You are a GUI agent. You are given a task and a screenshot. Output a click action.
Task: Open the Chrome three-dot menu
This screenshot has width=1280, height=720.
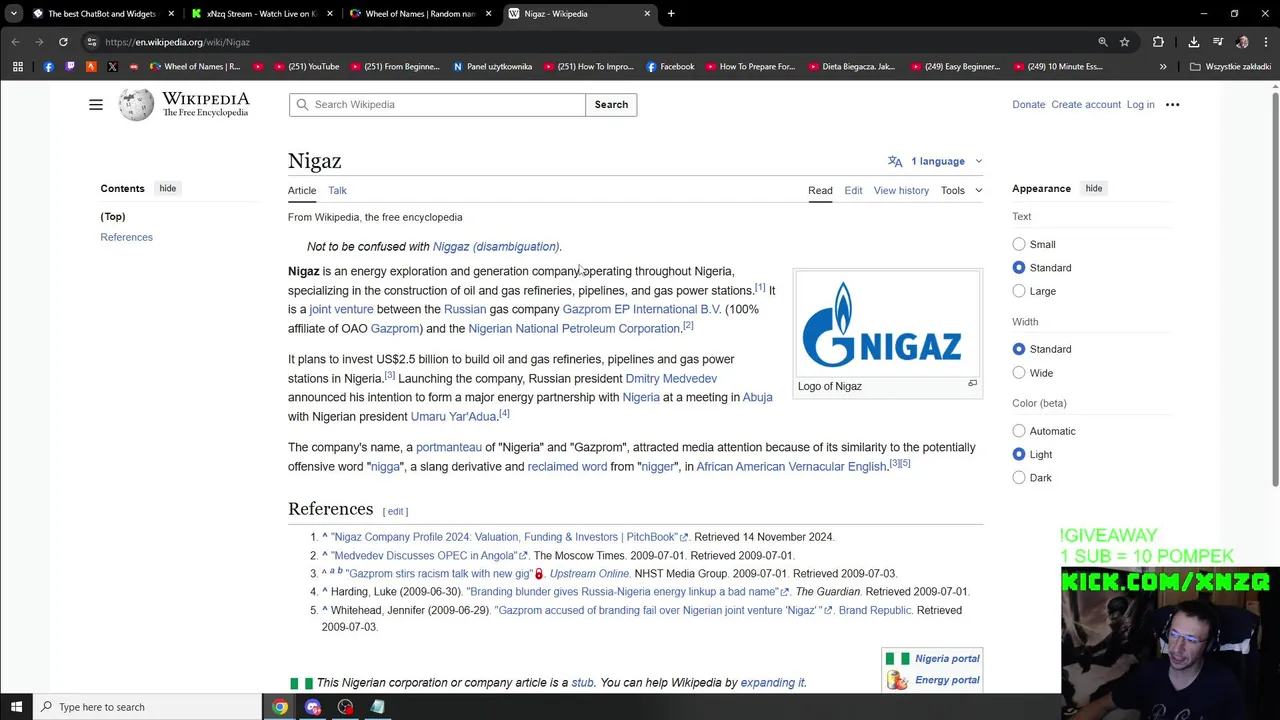(1266, 42)
